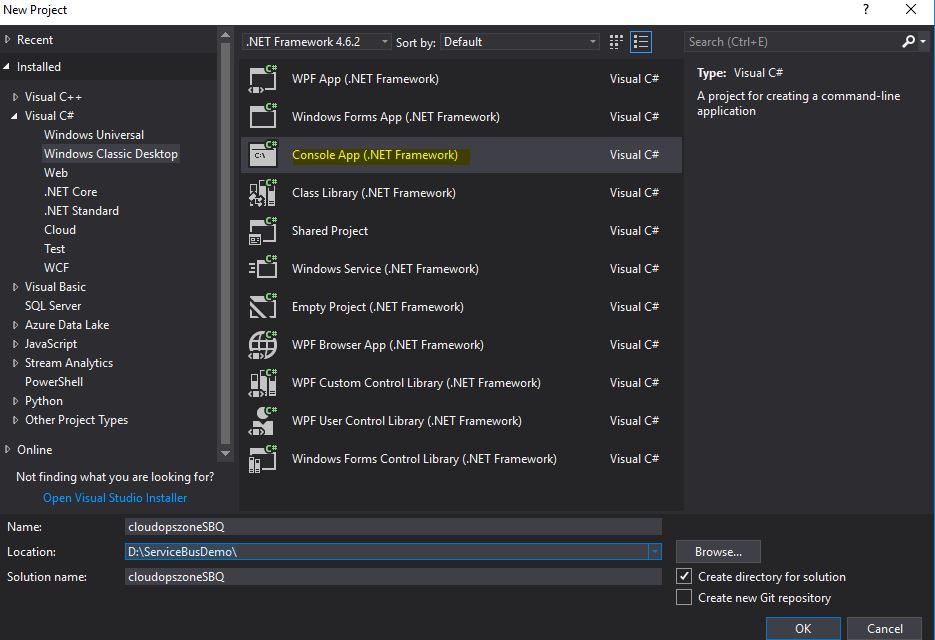This screenshot has width=935, height=640.
Task: Select the WCF category
Action: point(56,268)
